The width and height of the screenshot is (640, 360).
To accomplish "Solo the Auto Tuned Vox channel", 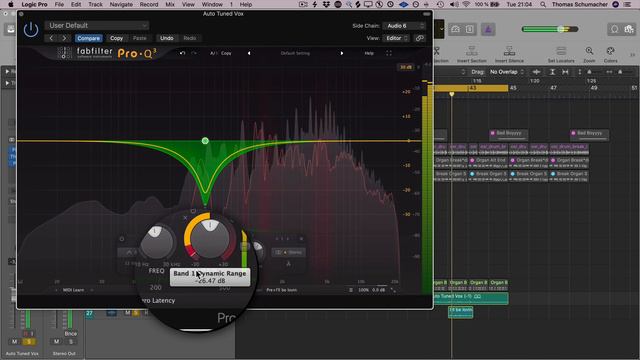I will click(x=29, y=342).
